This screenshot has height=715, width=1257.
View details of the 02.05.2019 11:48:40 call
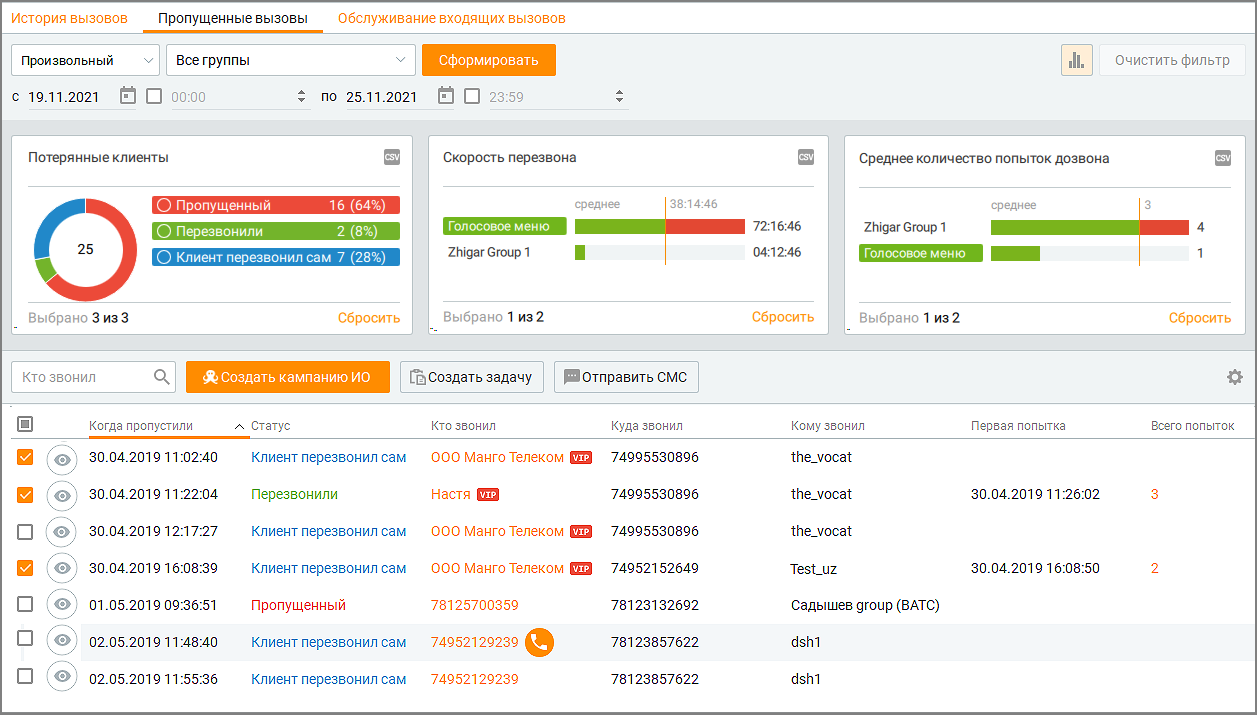62,642
